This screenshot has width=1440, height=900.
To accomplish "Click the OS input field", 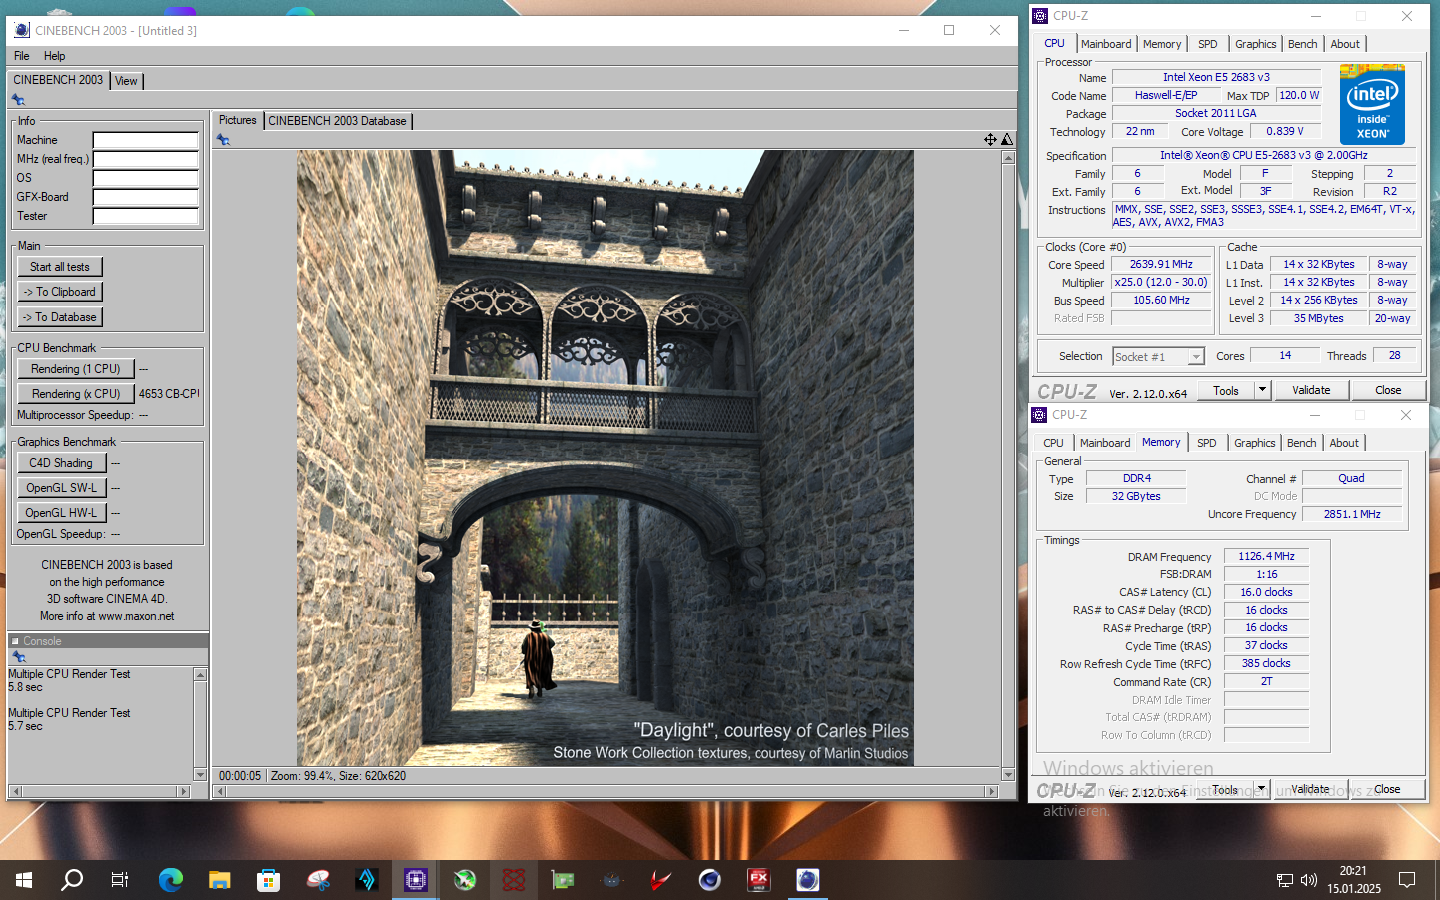I will click(146, 178).
